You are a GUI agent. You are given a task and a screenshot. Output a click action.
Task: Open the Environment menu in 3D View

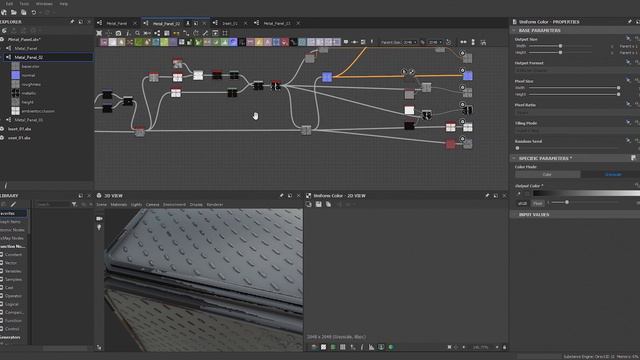click(x=174, y=204)
